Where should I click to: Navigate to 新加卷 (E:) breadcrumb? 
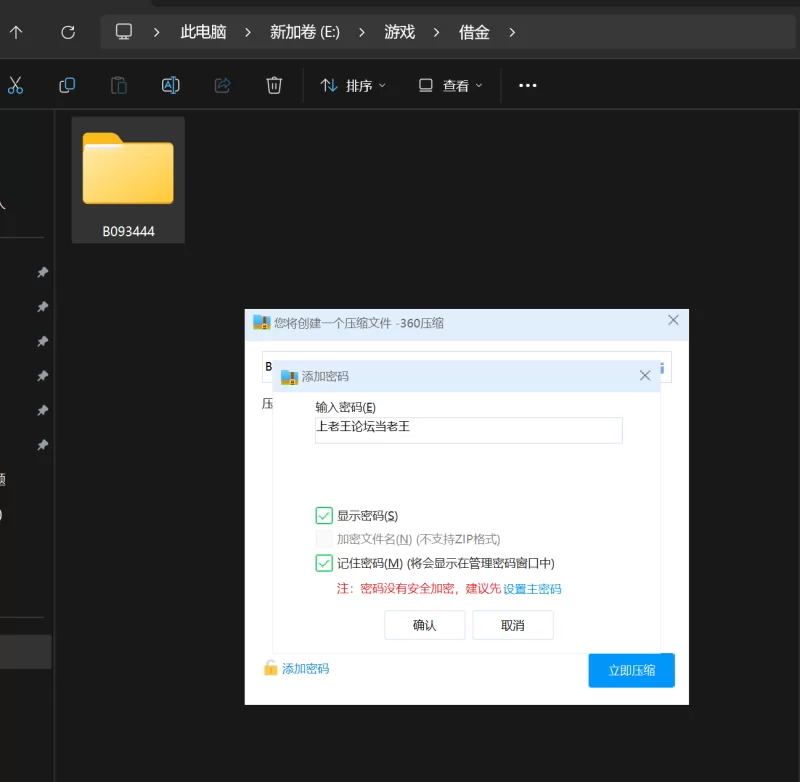305,32
